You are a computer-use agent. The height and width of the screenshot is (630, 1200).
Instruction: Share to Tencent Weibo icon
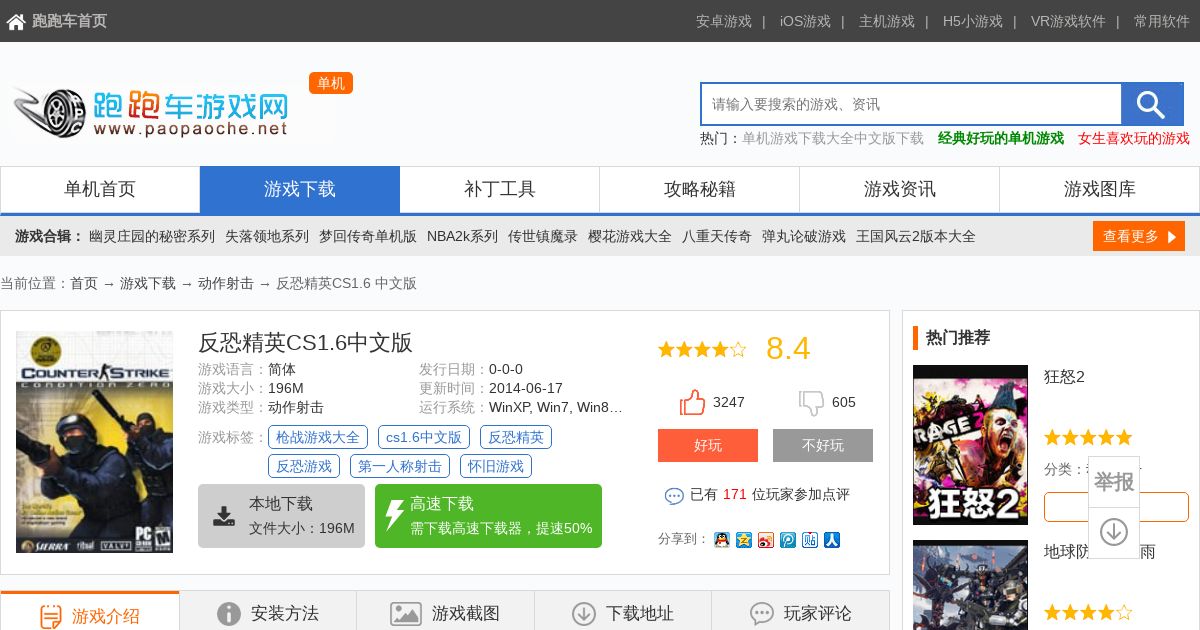pyautogui.click(x=788, y=540)
